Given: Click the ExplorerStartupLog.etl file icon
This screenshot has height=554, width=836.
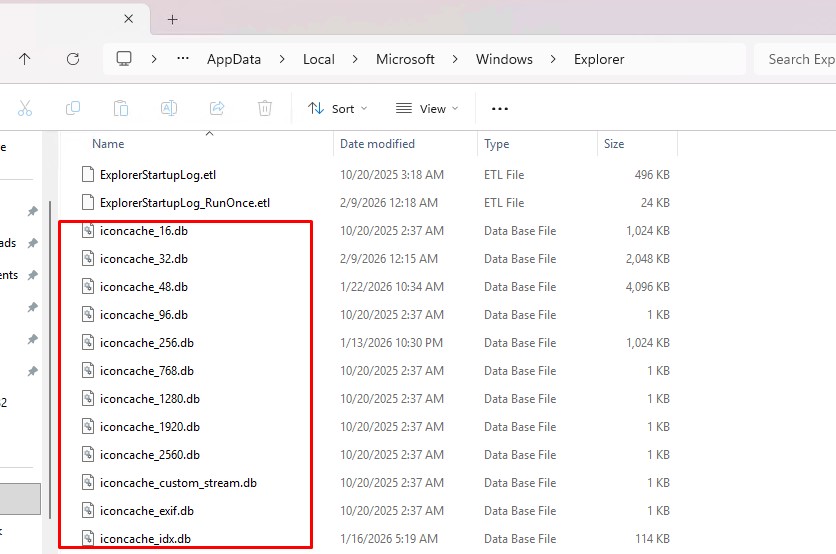Looking at the screenshot, I should tap(88, 174).
